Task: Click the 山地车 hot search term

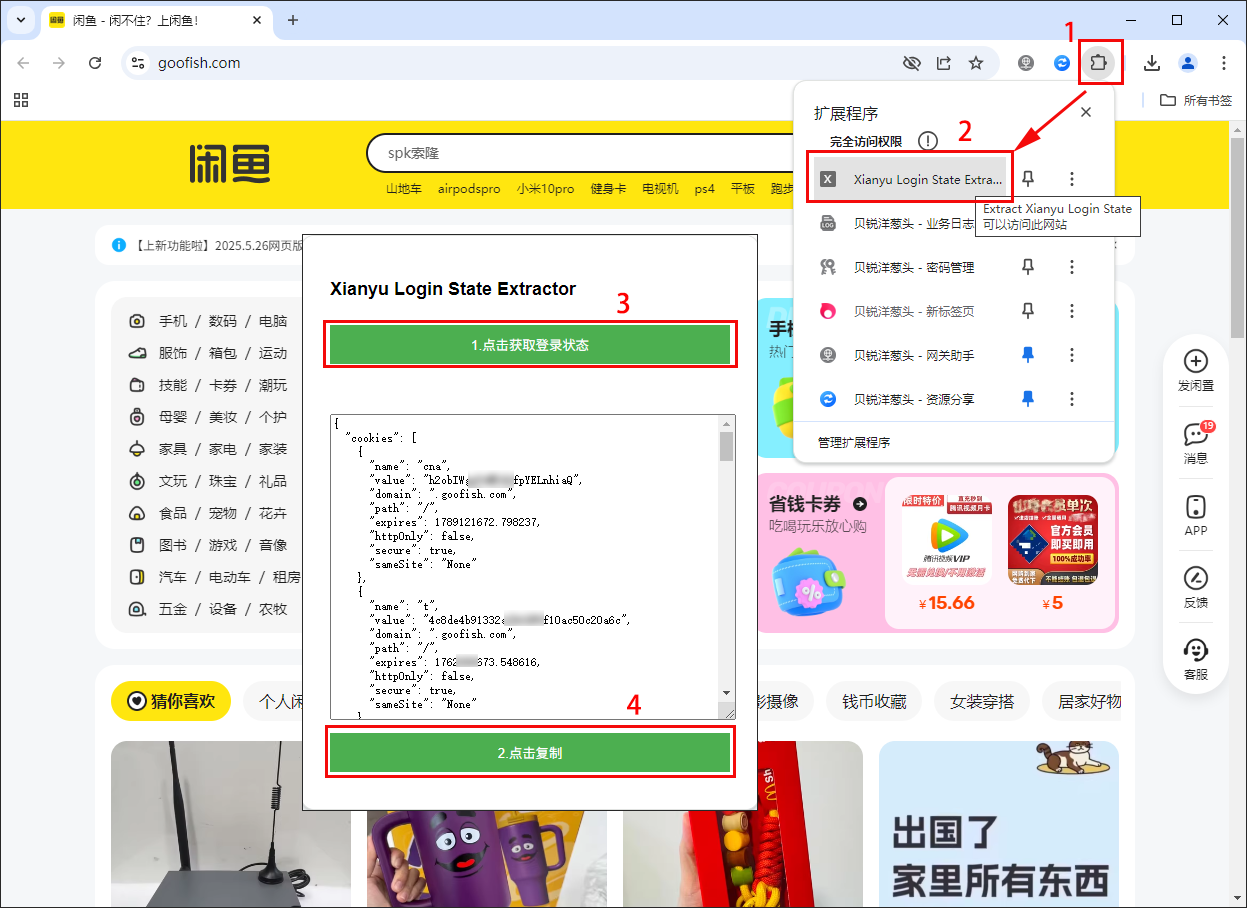Action: point(404,189)
